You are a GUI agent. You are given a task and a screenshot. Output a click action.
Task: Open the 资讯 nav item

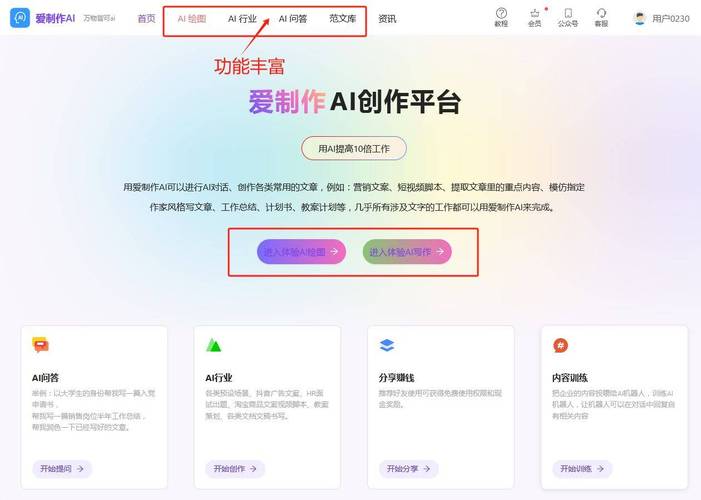coord(387,19)
